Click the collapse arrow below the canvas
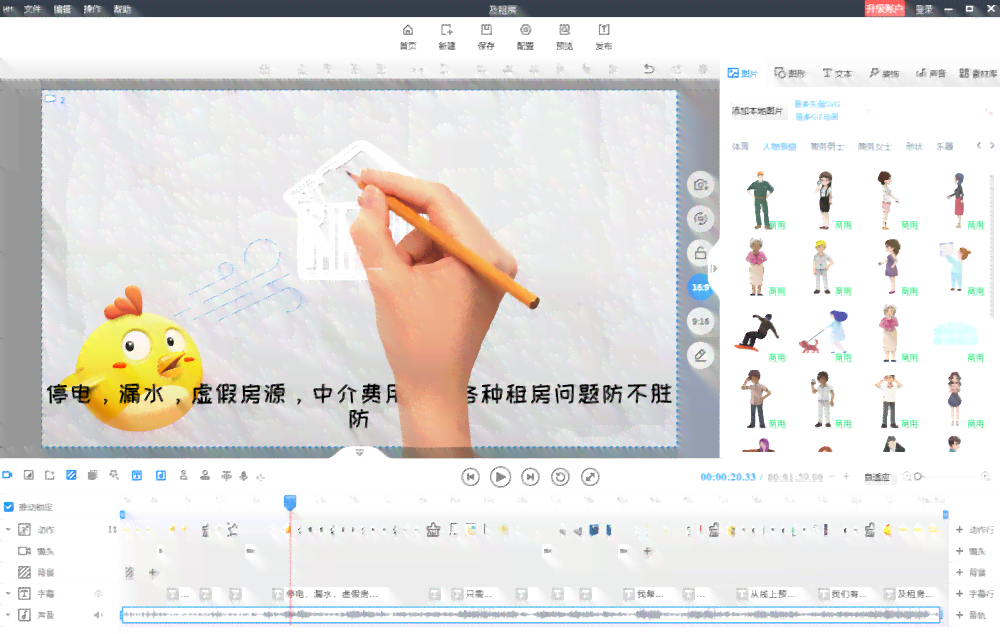1000x634 pixels. (359, 452)
